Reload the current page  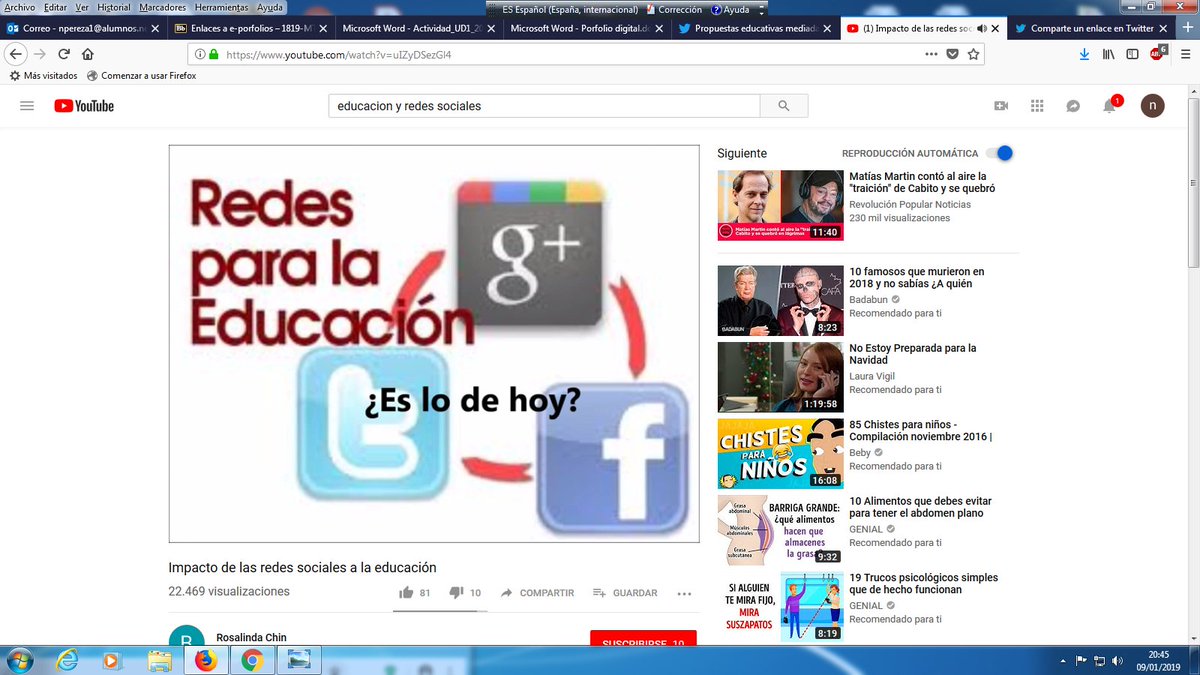(64, 54)
